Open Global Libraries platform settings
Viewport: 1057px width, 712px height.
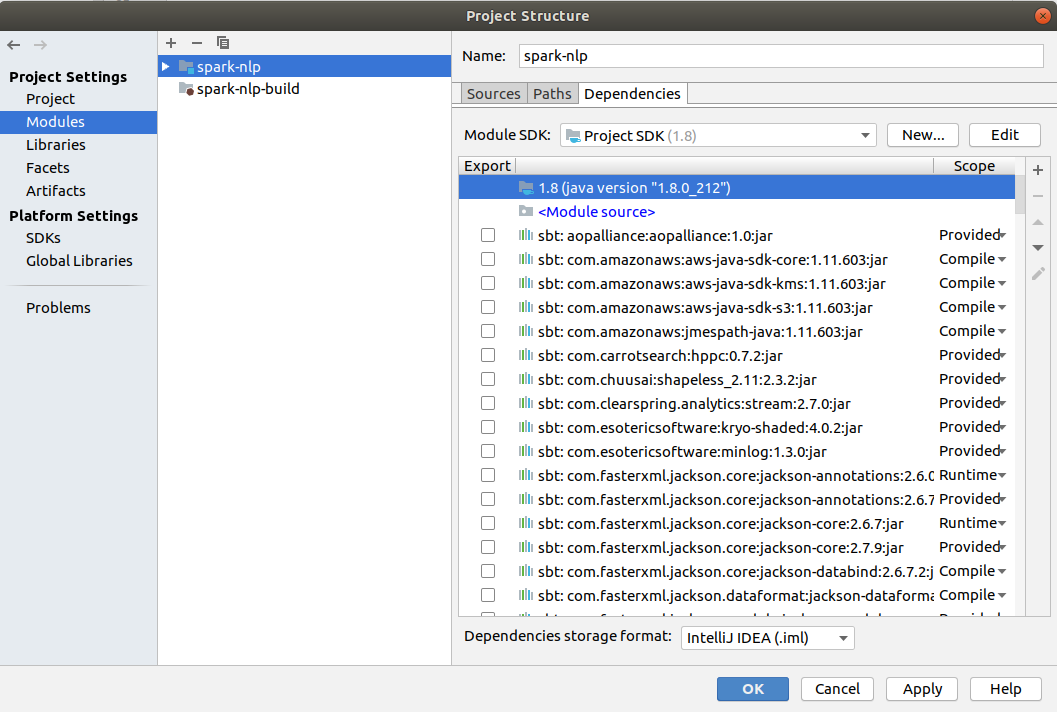tap(80, 261)
